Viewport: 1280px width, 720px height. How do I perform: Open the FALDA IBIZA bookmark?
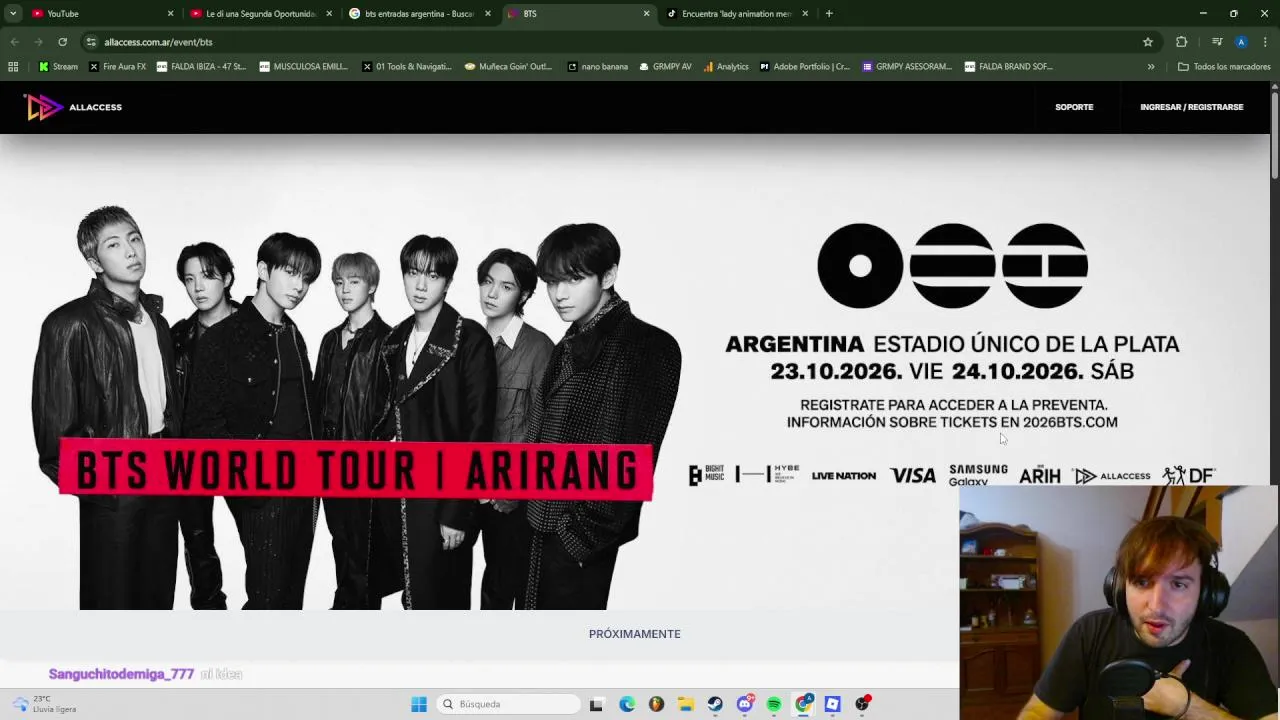201,67
